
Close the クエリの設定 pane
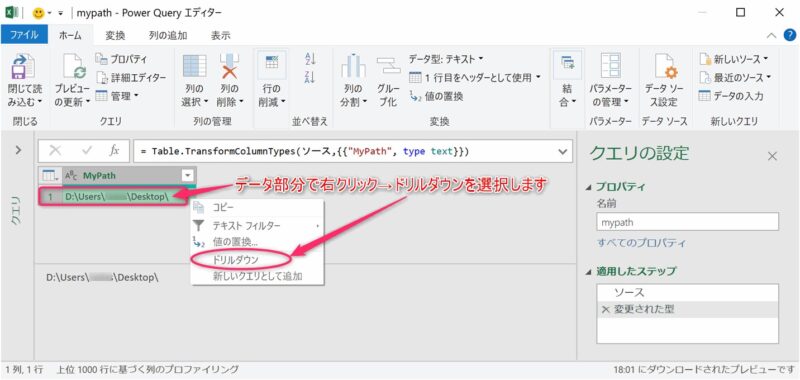pos(773,156)
